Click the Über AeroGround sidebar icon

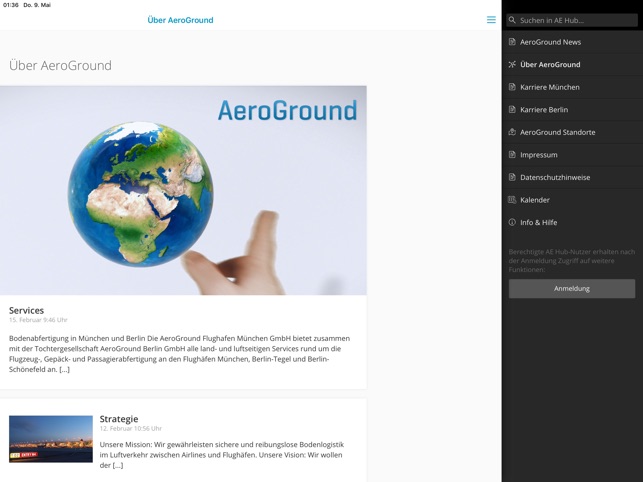coord(512,64)
